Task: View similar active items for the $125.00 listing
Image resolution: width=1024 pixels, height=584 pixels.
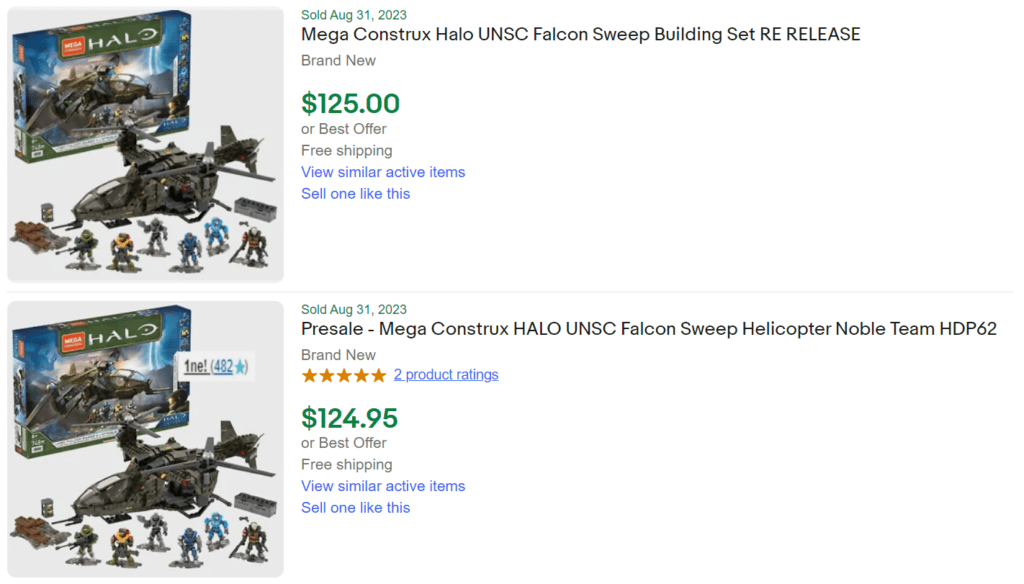Action: [x=383, y=172]
